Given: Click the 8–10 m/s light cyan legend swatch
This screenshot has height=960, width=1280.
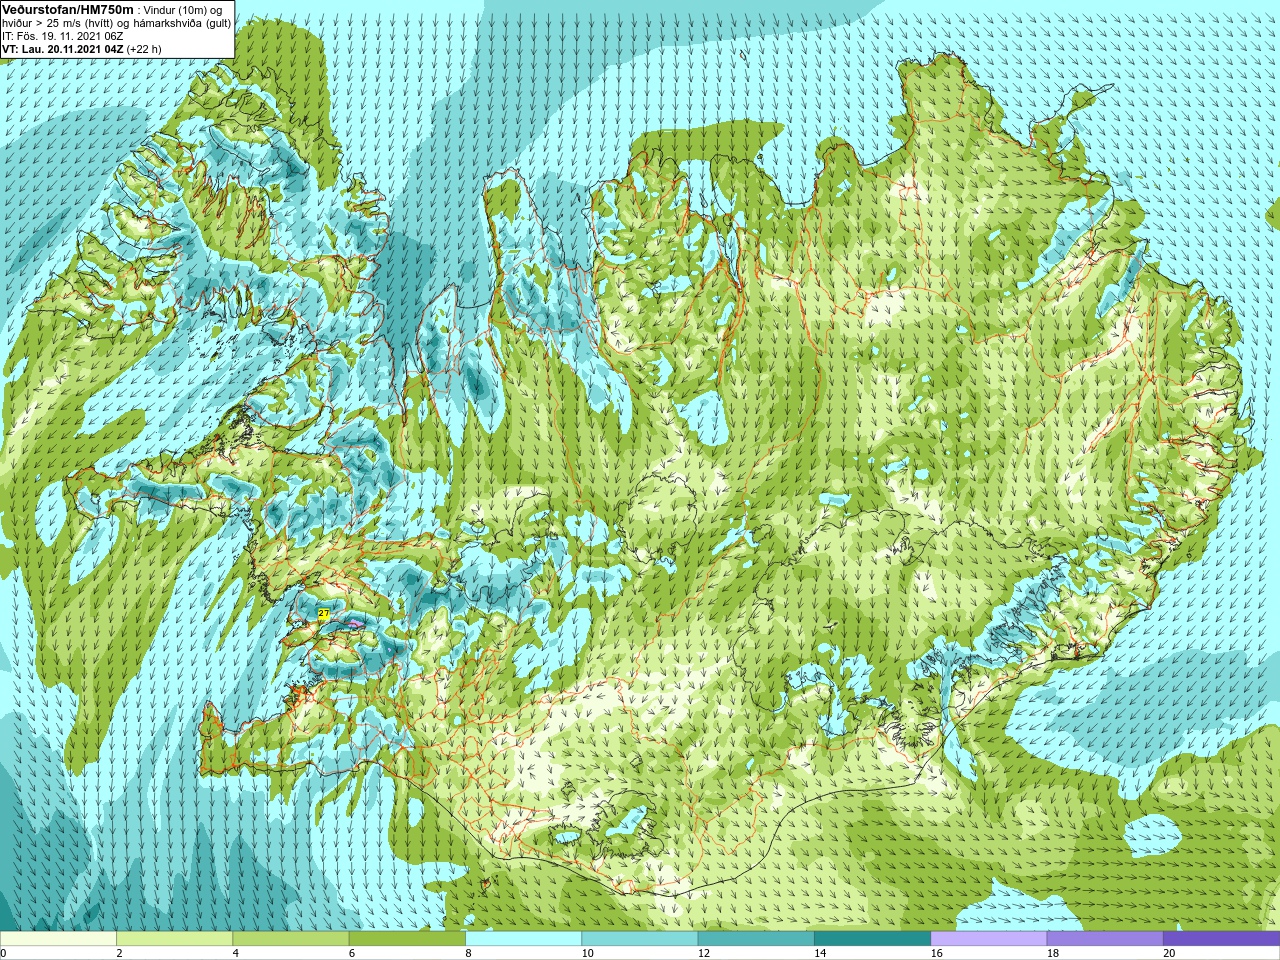Looking at the screenshot, I should (x=523, y=939).
